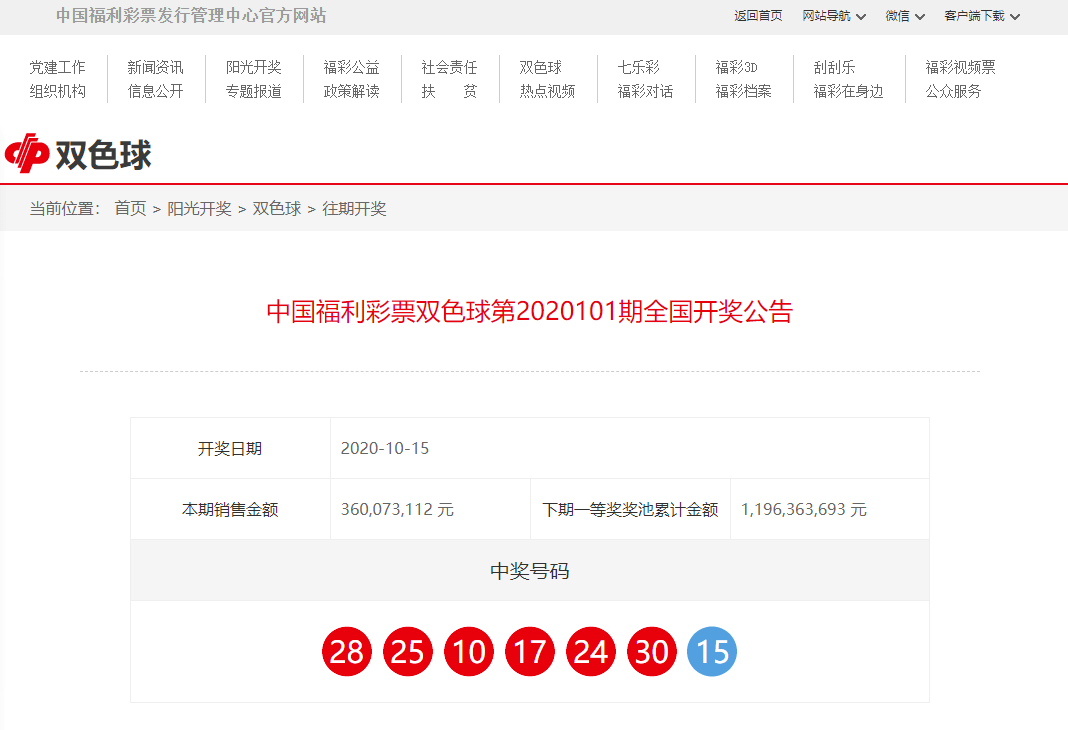Select sales amount 360,073,112 元

(397, 509)
